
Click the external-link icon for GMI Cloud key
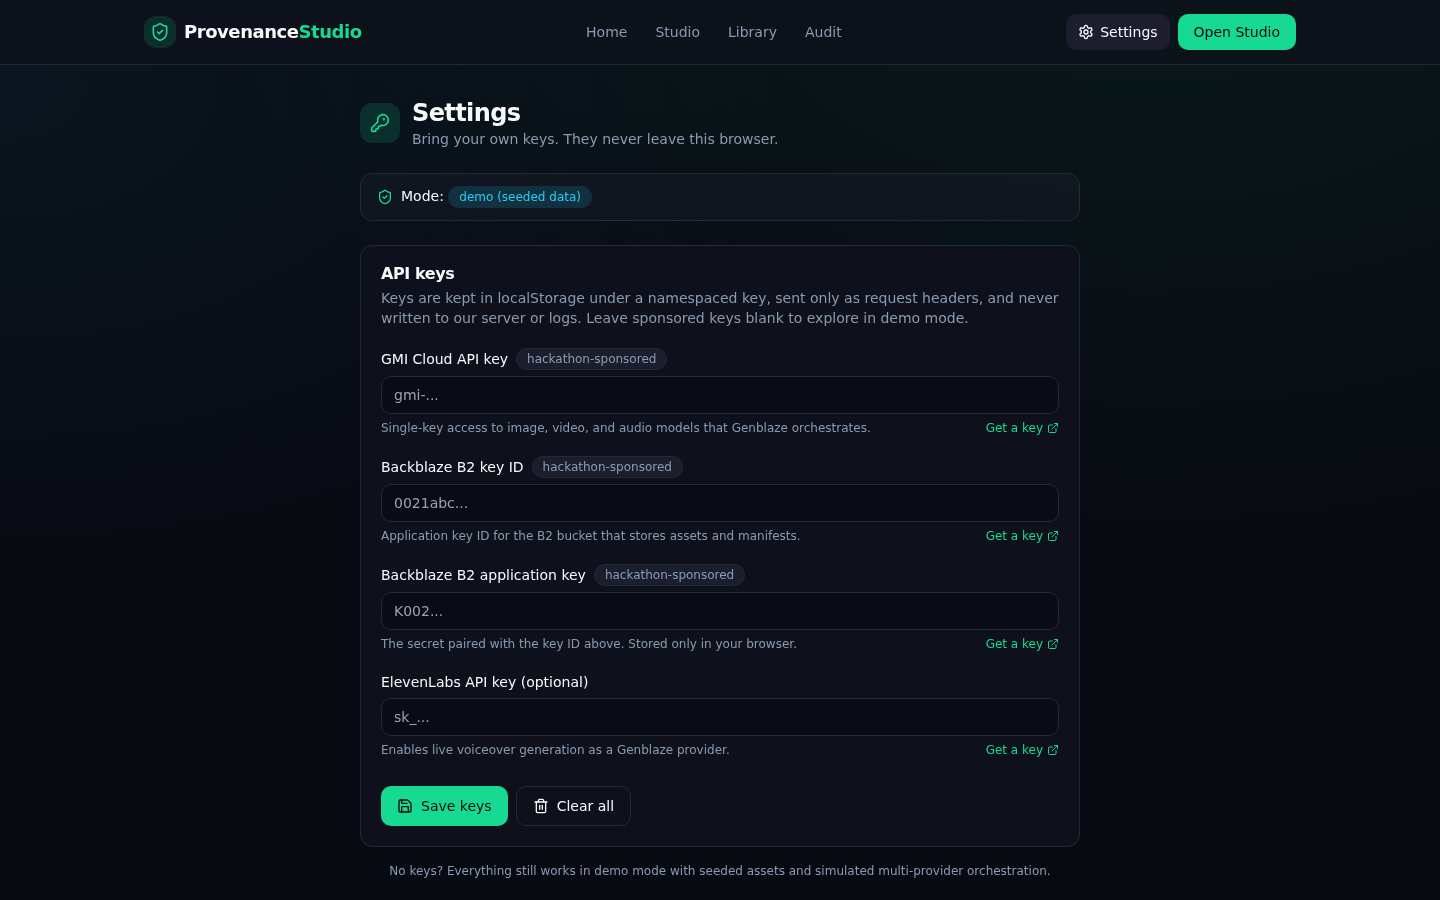(x=1053, y=428)
